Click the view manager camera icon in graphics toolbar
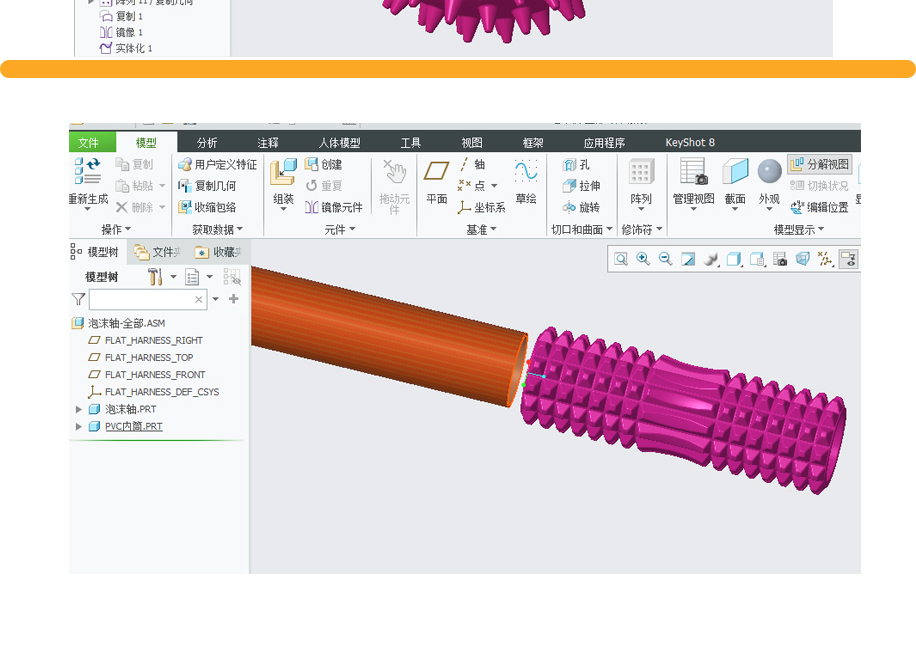The height and width of the screenshot is (650, 916). (x=780, y=259)
